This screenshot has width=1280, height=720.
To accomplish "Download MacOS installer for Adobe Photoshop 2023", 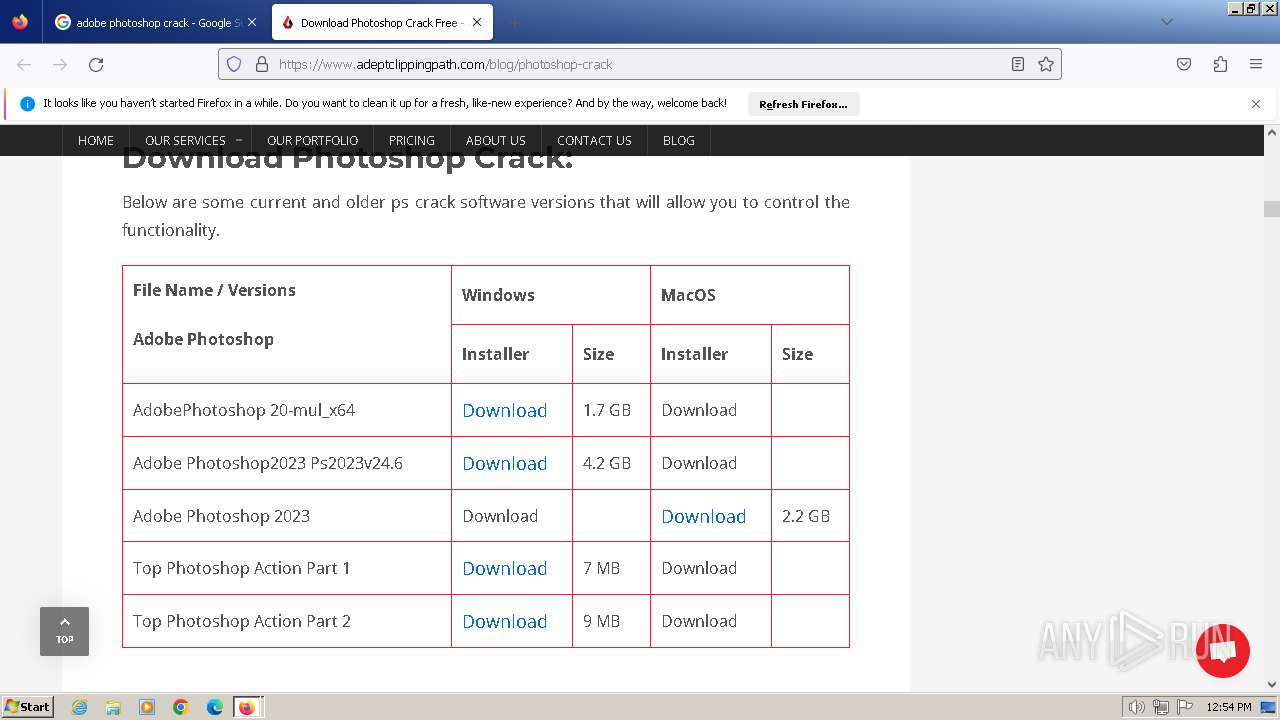I will (x=703, y=516).
